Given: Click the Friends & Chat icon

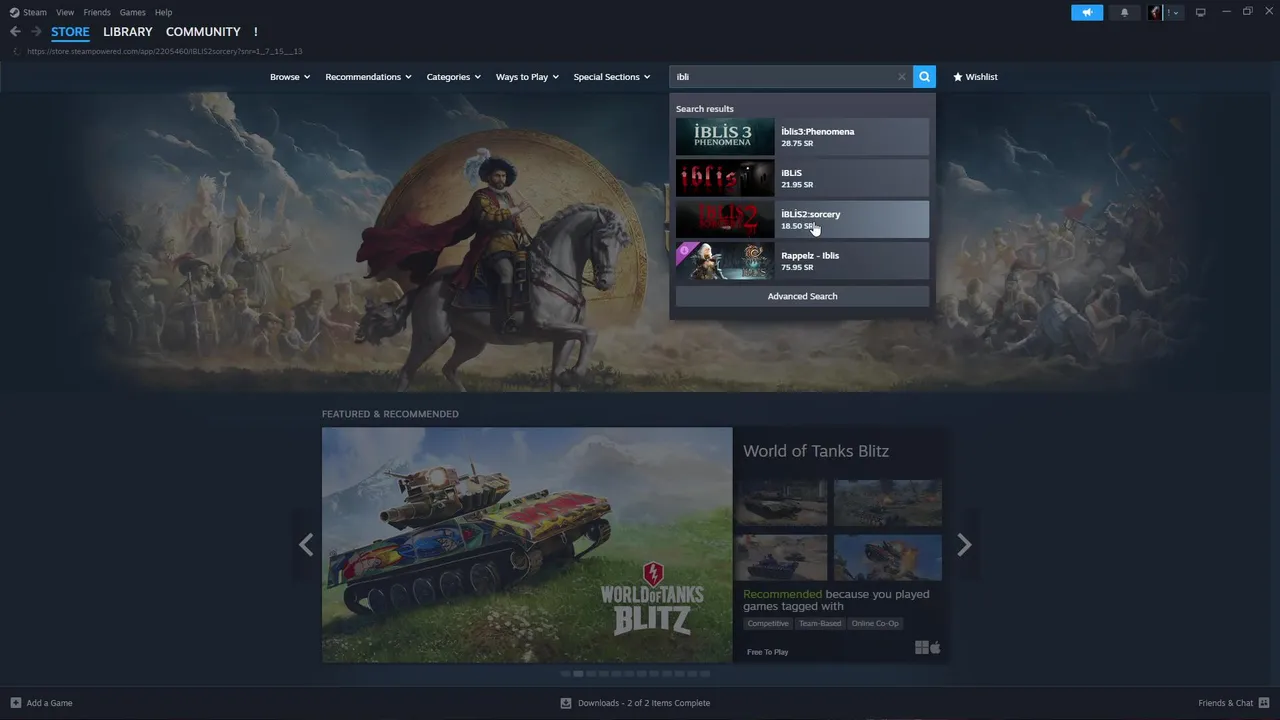Looking at the screenshot, I should 1264,703.
